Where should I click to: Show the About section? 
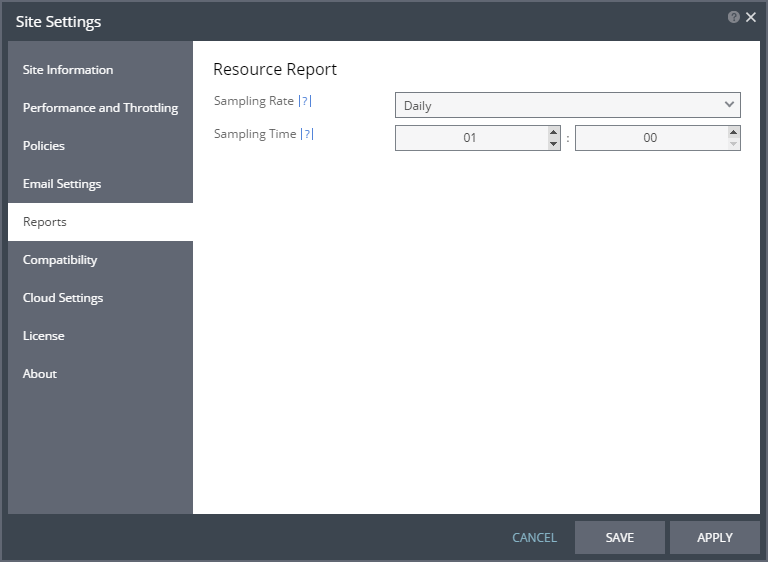click(x=100, y=374)
